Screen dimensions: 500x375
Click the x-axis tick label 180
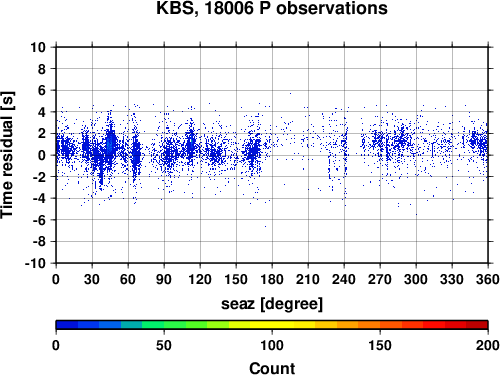point(272,279)
